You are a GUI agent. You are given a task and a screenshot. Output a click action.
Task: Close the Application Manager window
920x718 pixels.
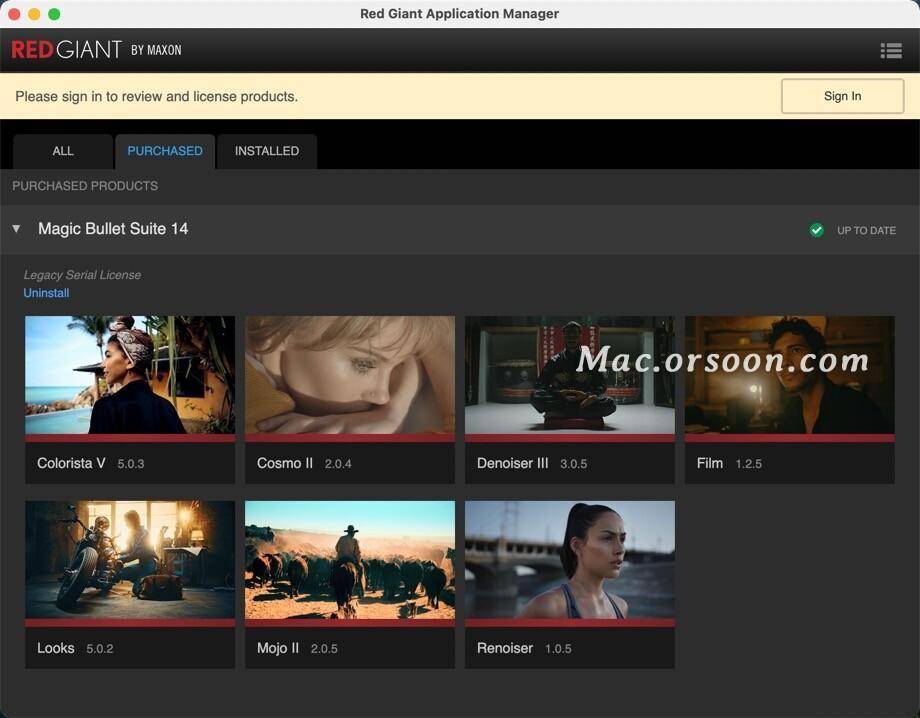pos(15,14)
